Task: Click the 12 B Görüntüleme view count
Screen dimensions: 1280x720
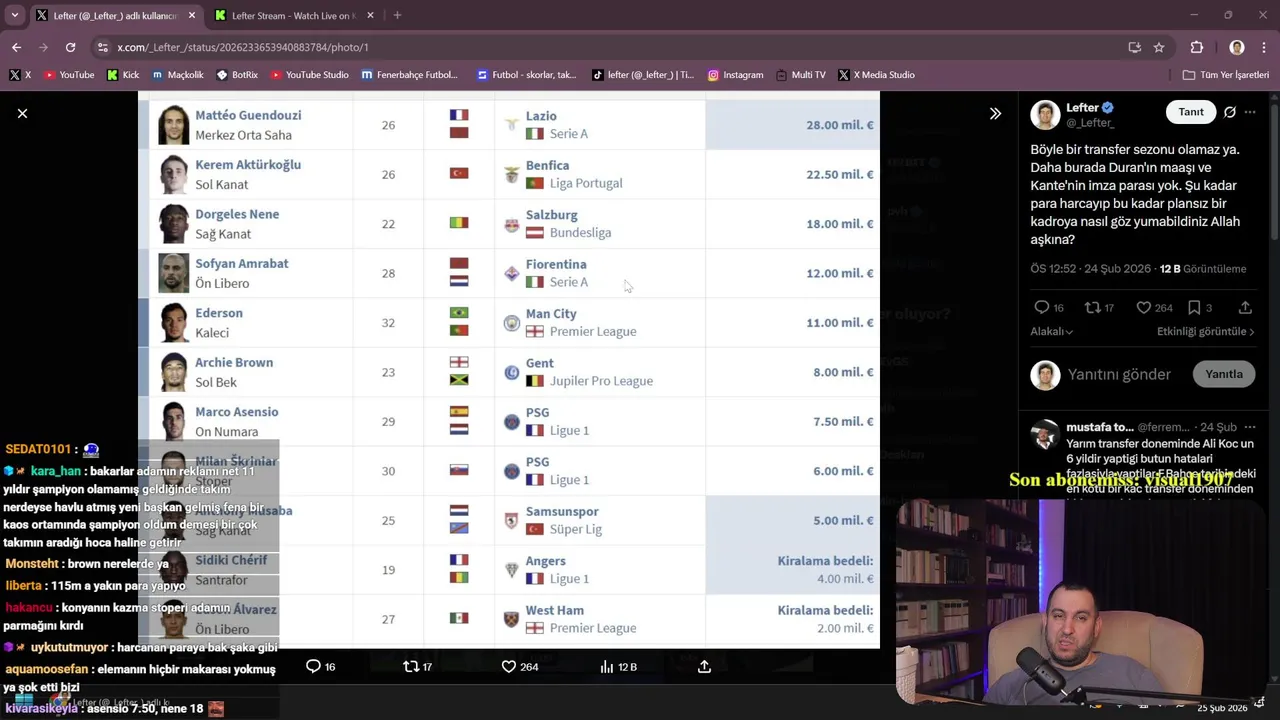Action: click(x=1202, y=269)
